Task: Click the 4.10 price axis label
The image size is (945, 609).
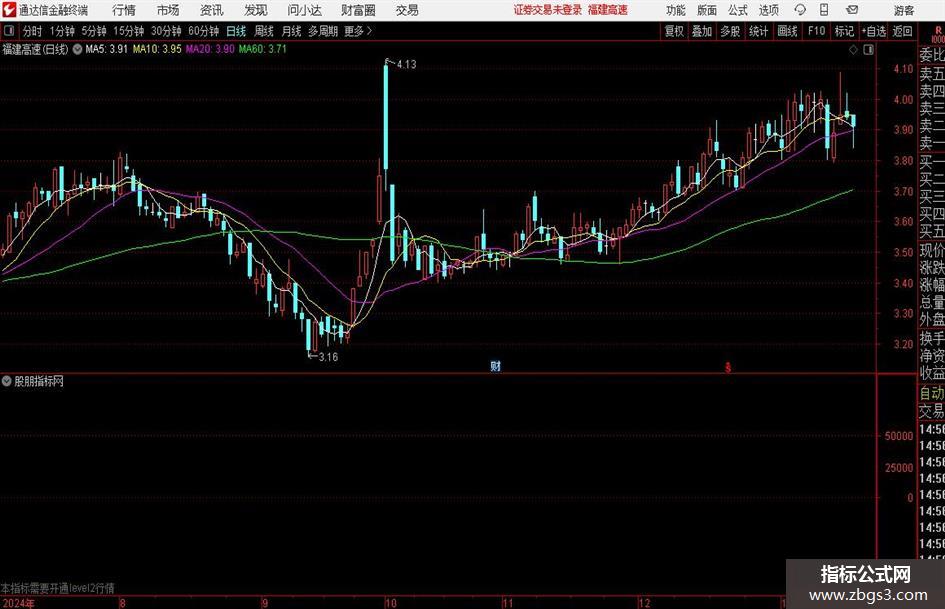Action: coord(903,69)
